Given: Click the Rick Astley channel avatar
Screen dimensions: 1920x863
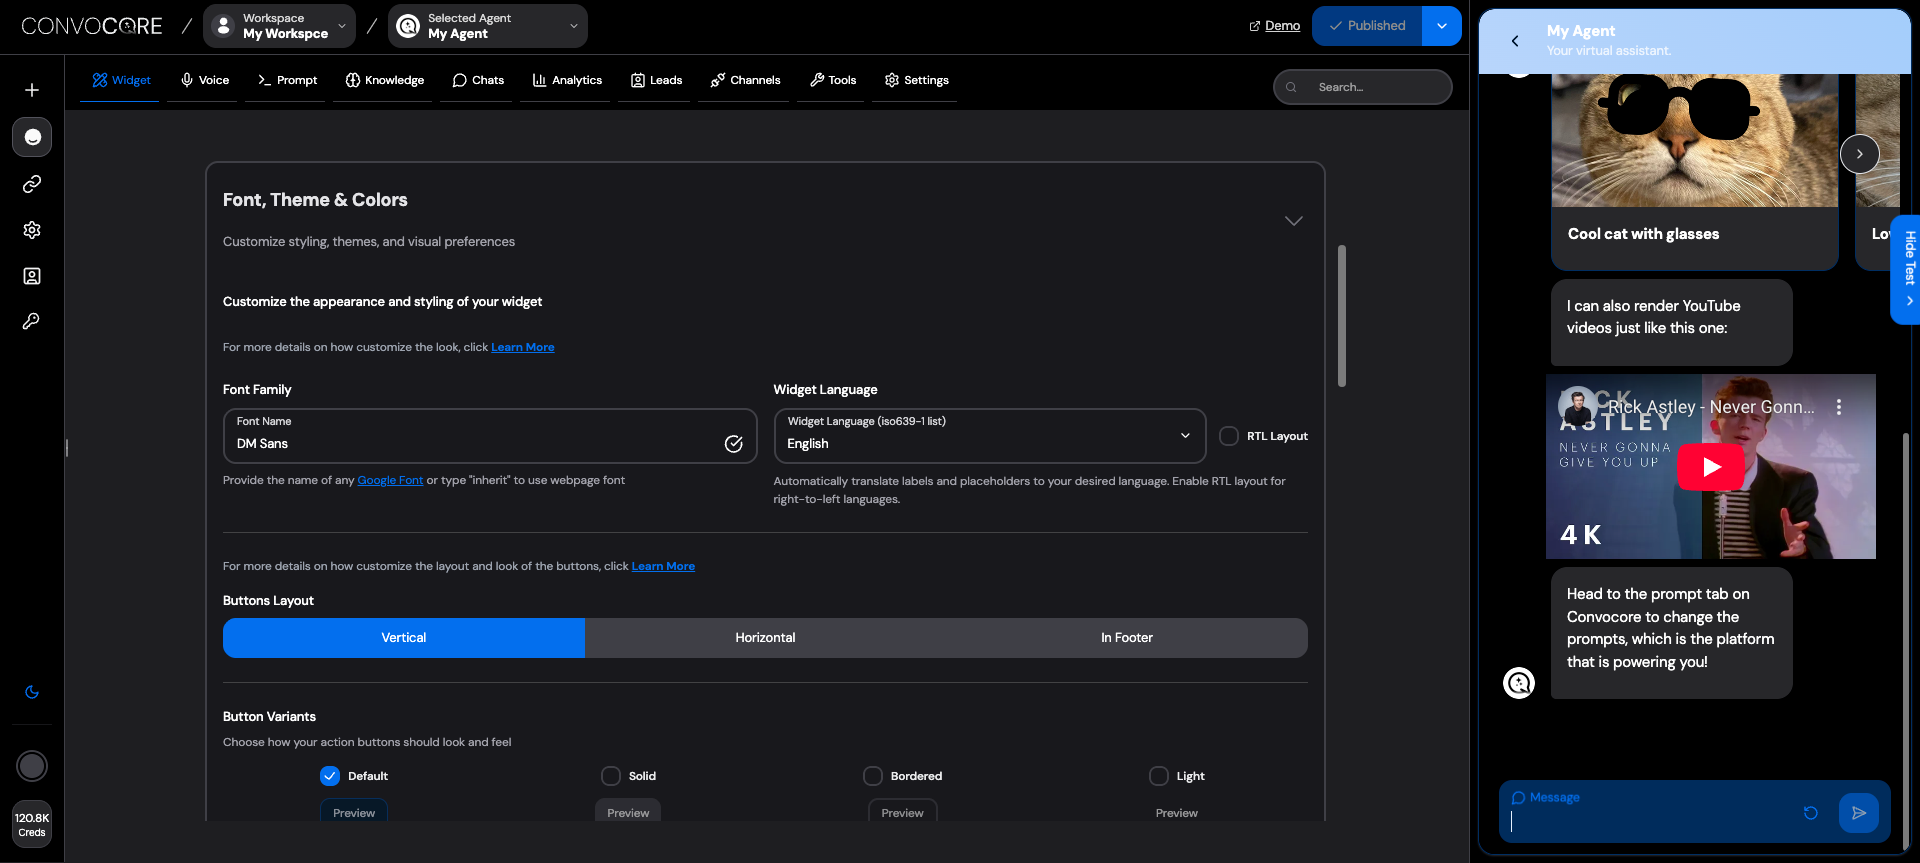Looking at the screenshot, I should point(1577,406).
